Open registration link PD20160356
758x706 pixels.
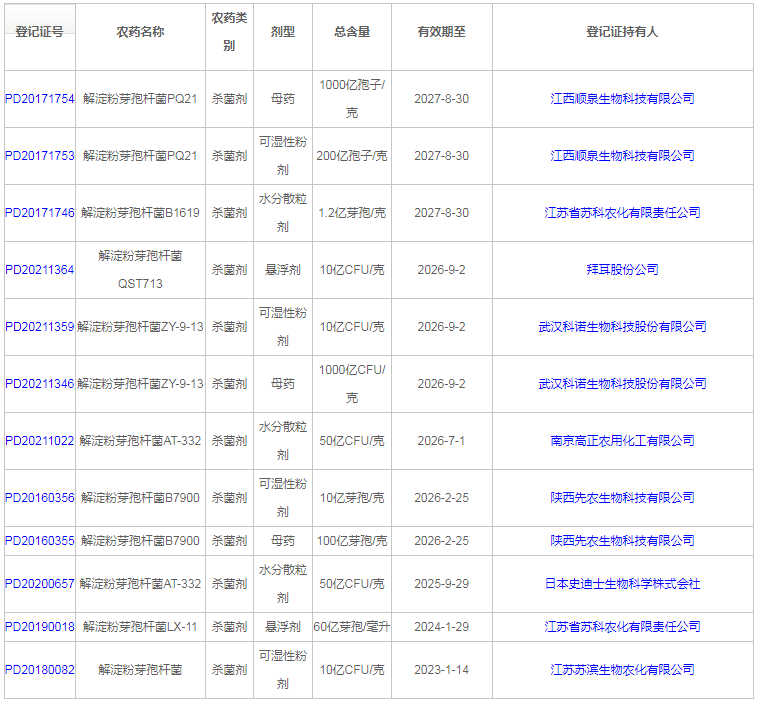(40, 498)
